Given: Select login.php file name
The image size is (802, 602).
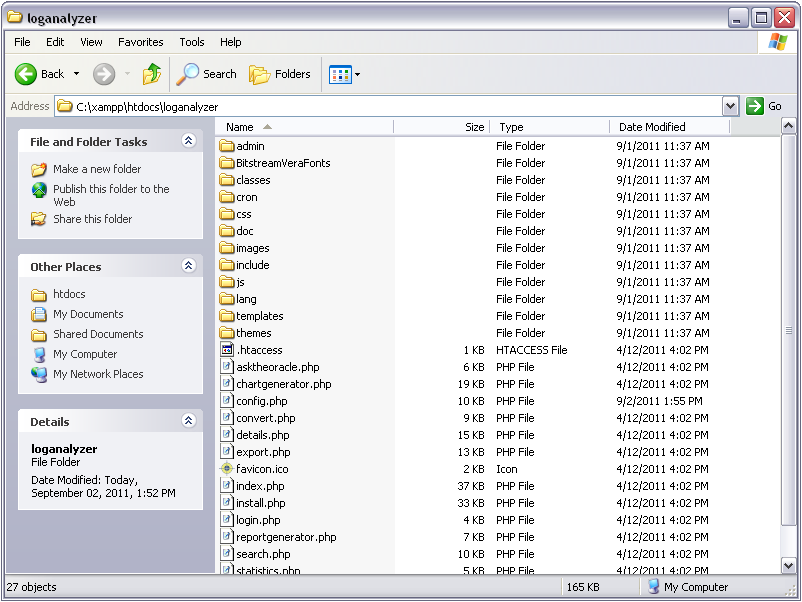Looking at the screenshot, I should click(x=258, y=520).
